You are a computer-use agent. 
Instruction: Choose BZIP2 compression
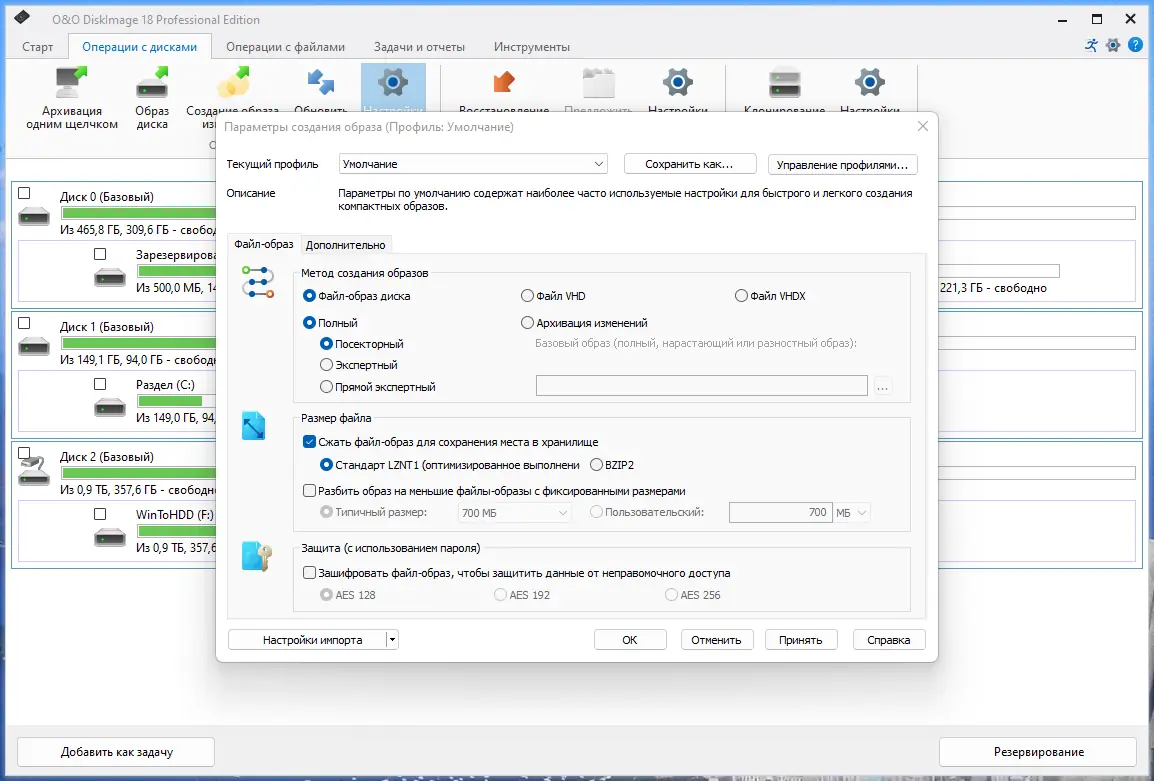coord(596,465)
